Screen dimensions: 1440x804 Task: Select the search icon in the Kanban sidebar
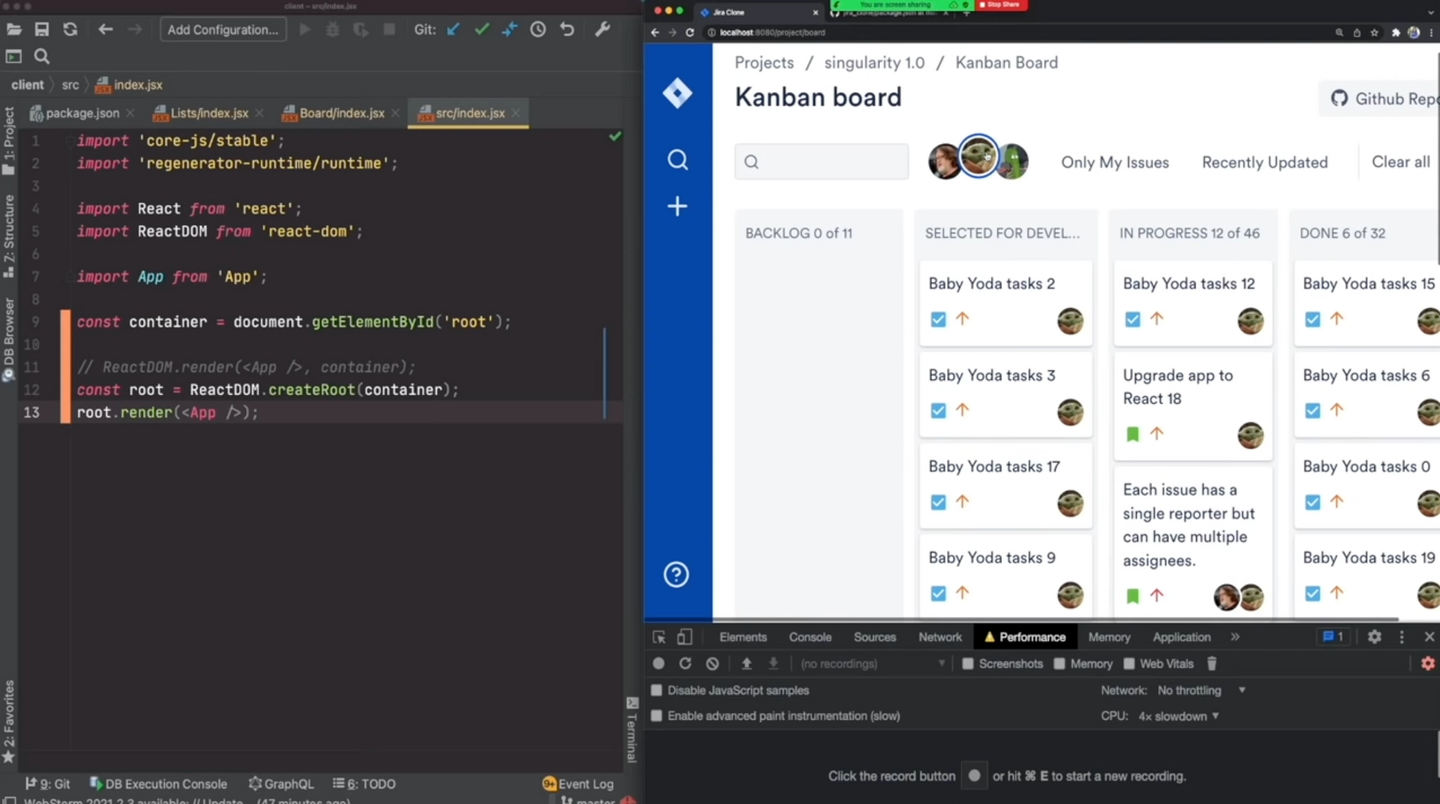click(677, 159)
